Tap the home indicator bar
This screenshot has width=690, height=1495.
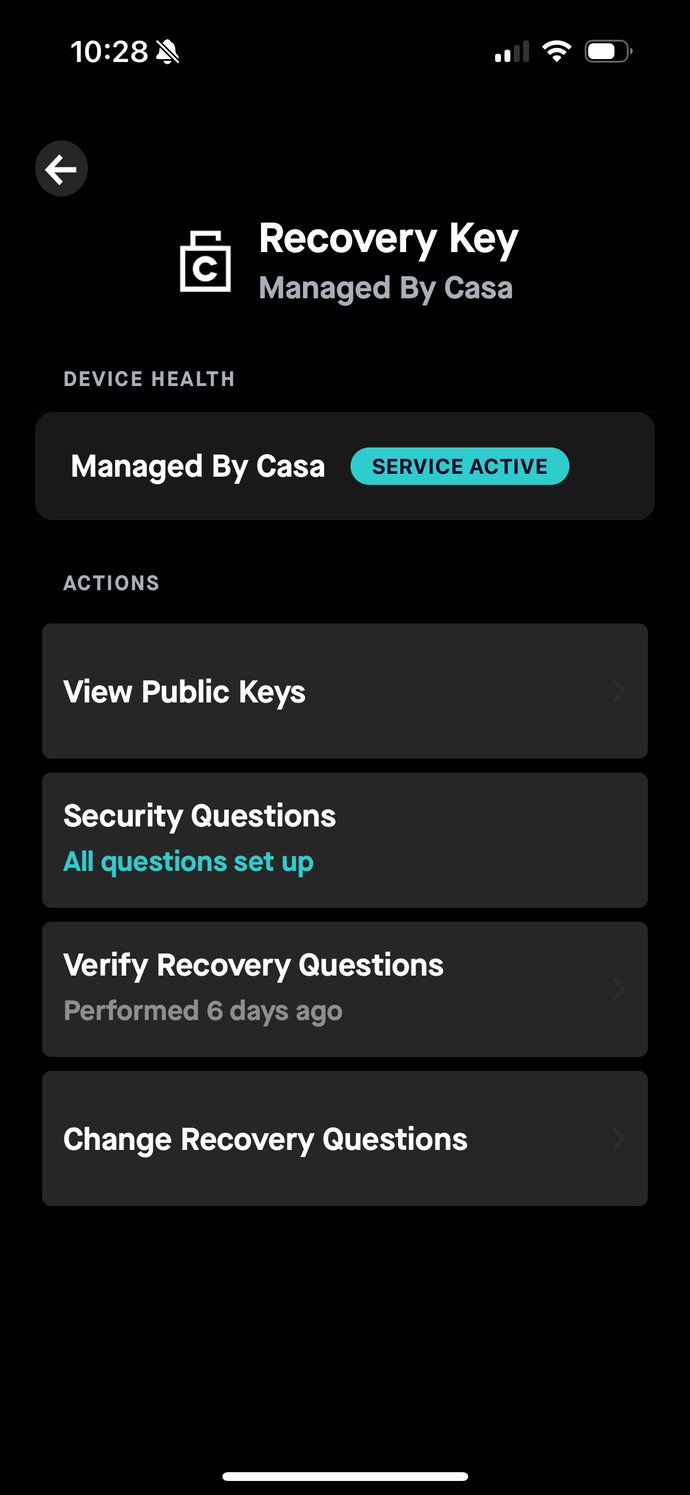[345, 1474]
